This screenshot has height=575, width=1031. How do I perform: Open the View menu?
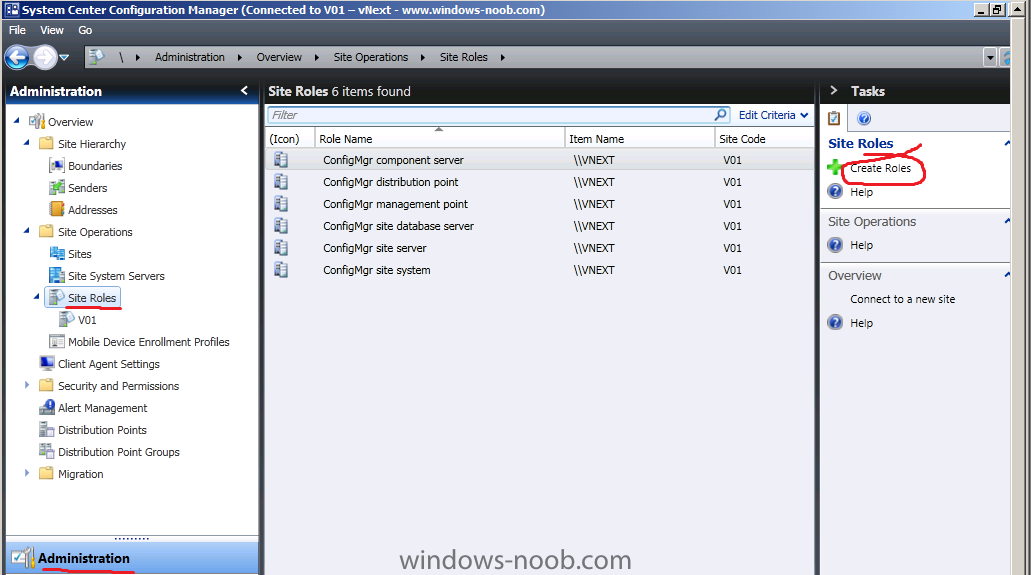tap(51, 30)
